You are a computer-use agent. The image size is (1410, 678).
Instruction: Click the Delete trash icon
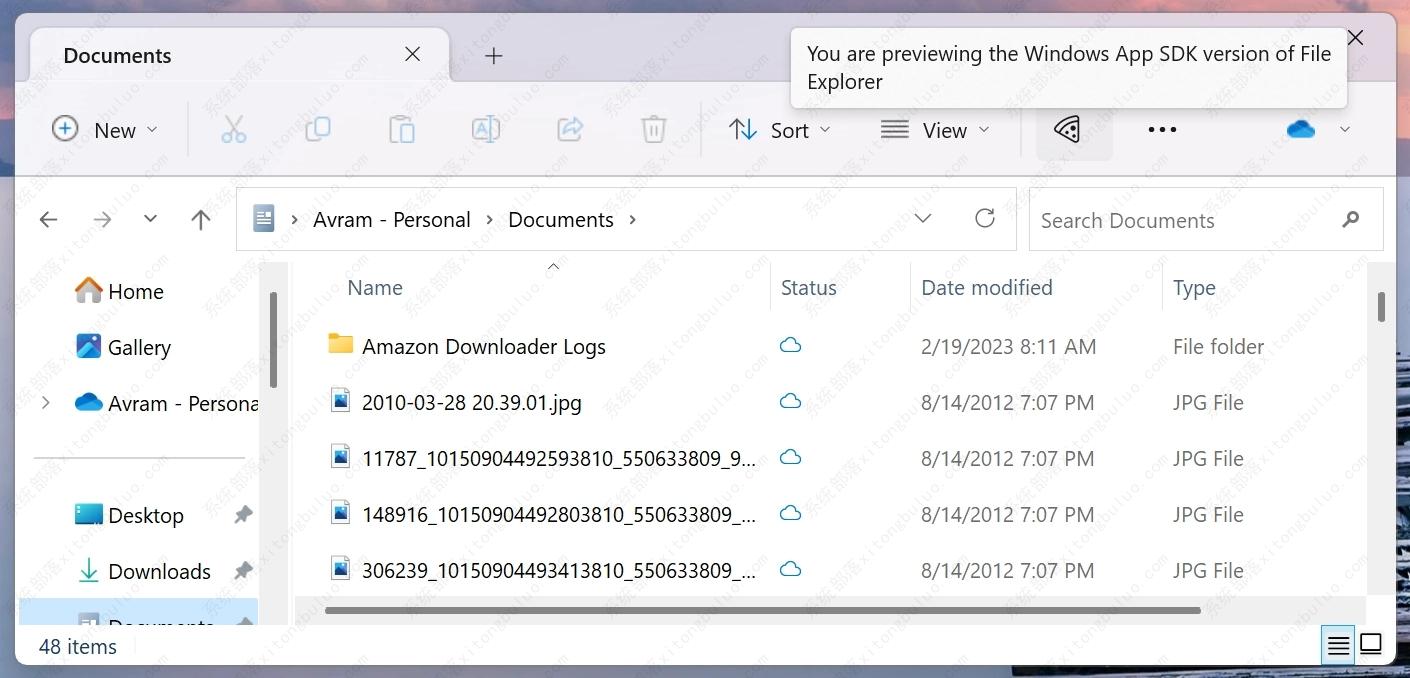[653, 129]
